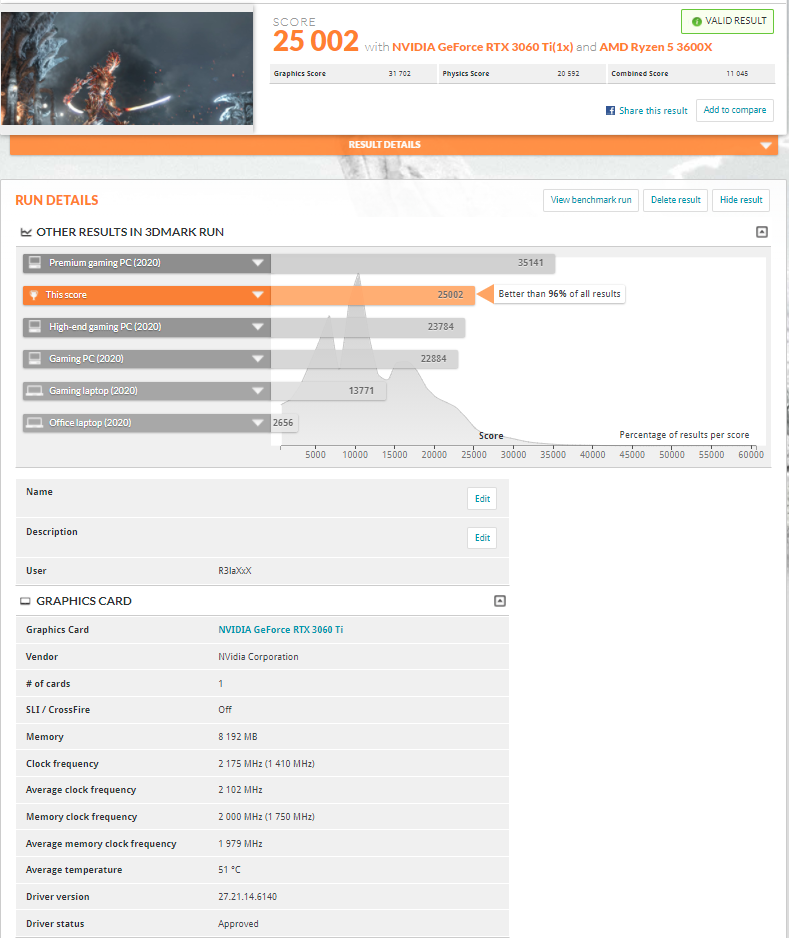Screen dimensions: 789x938
Task: Expand the Gaming laptop (2020) dropdown arrow
Action: [258, 391]
